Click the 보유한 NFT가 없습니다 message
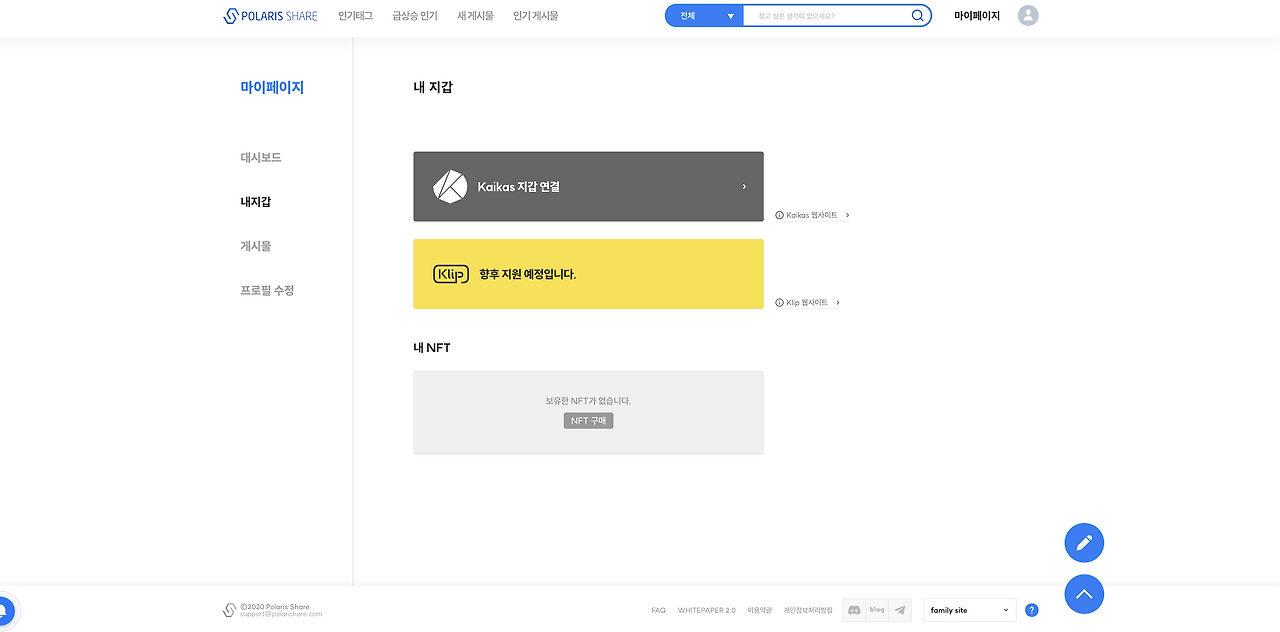The width and height of the screenshot is (1280, 632). [588, 401]
